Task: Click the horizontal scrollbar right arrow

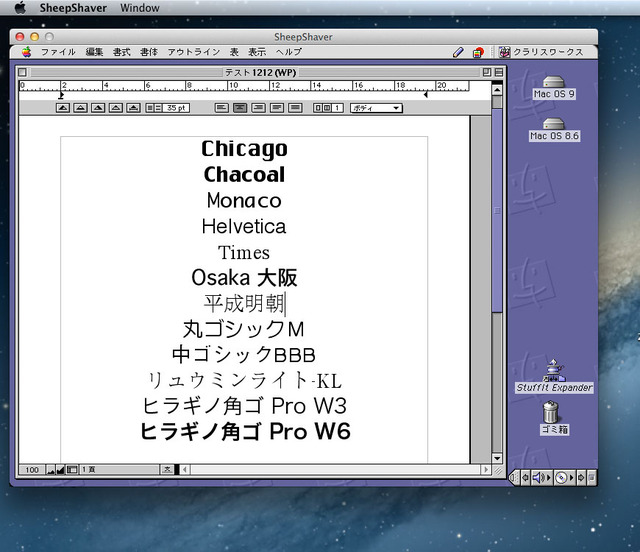Action: tap(486, 470)
